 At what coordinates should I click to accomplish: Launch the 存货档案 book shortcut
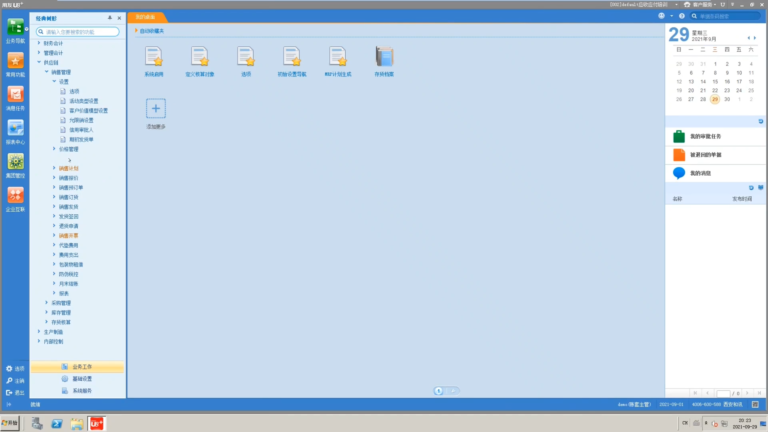coord(384,61)
